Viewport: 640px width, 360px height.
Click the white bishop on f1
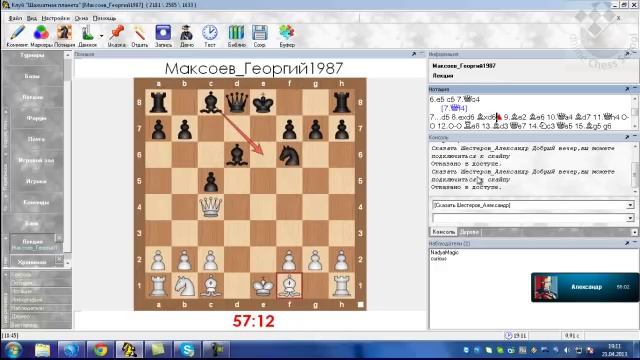(289, 286)
